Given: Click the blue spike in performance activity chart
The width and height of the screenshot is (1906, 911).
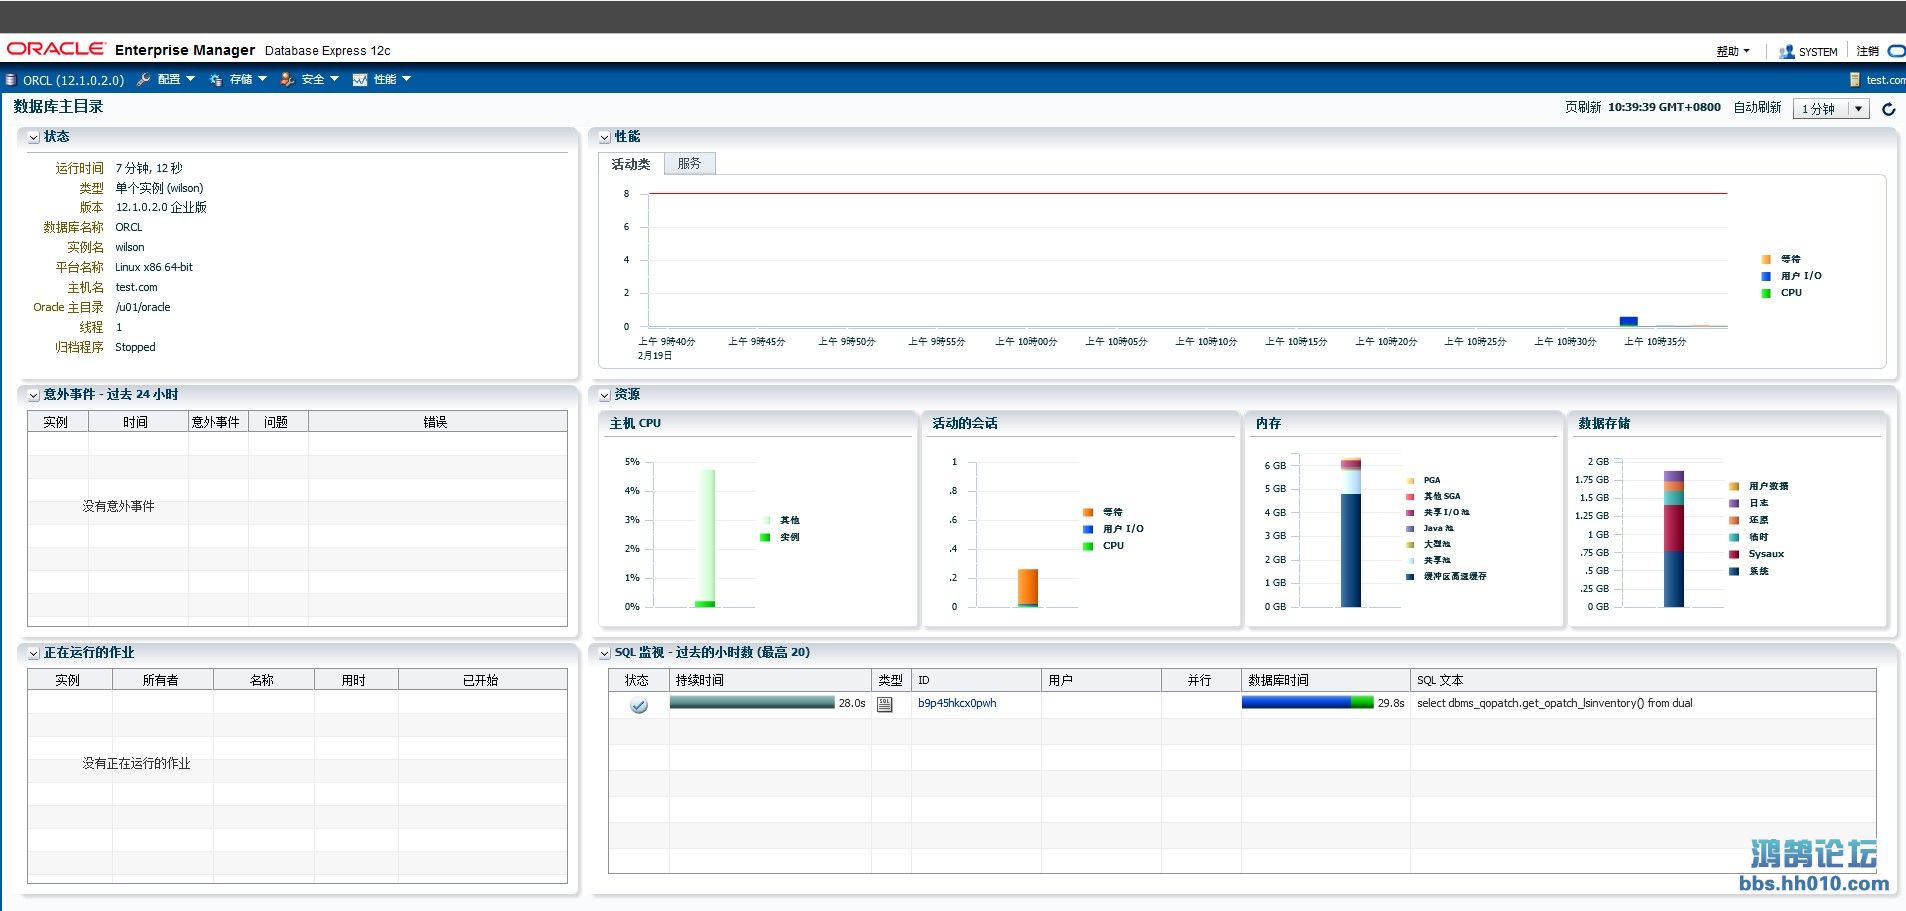Looking at the screenshot, I should coord(1628,321).
